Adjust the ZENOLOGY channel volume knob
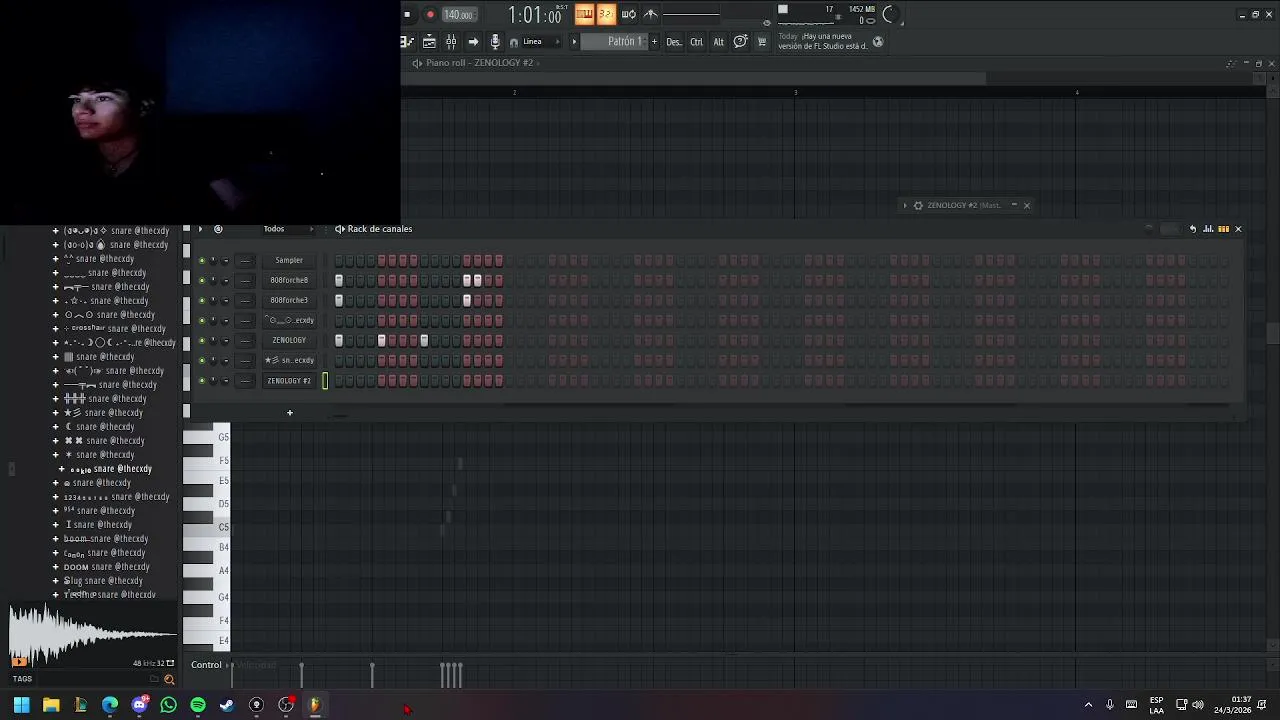 tap(225, 340)
